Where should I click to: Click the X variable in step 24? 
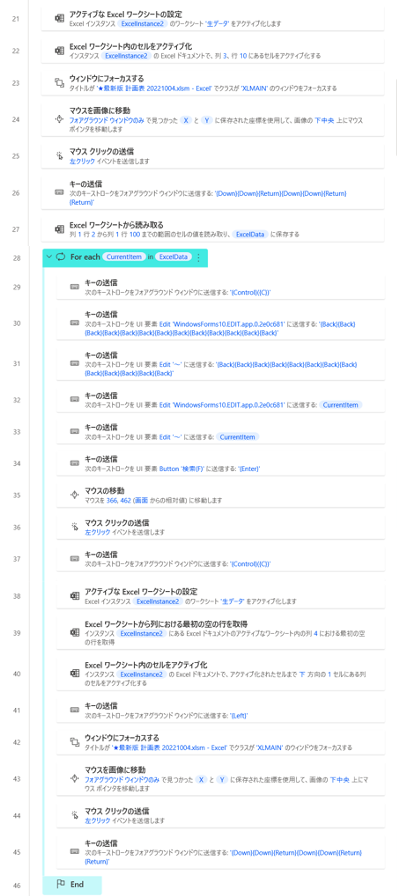tap(187, 121)
